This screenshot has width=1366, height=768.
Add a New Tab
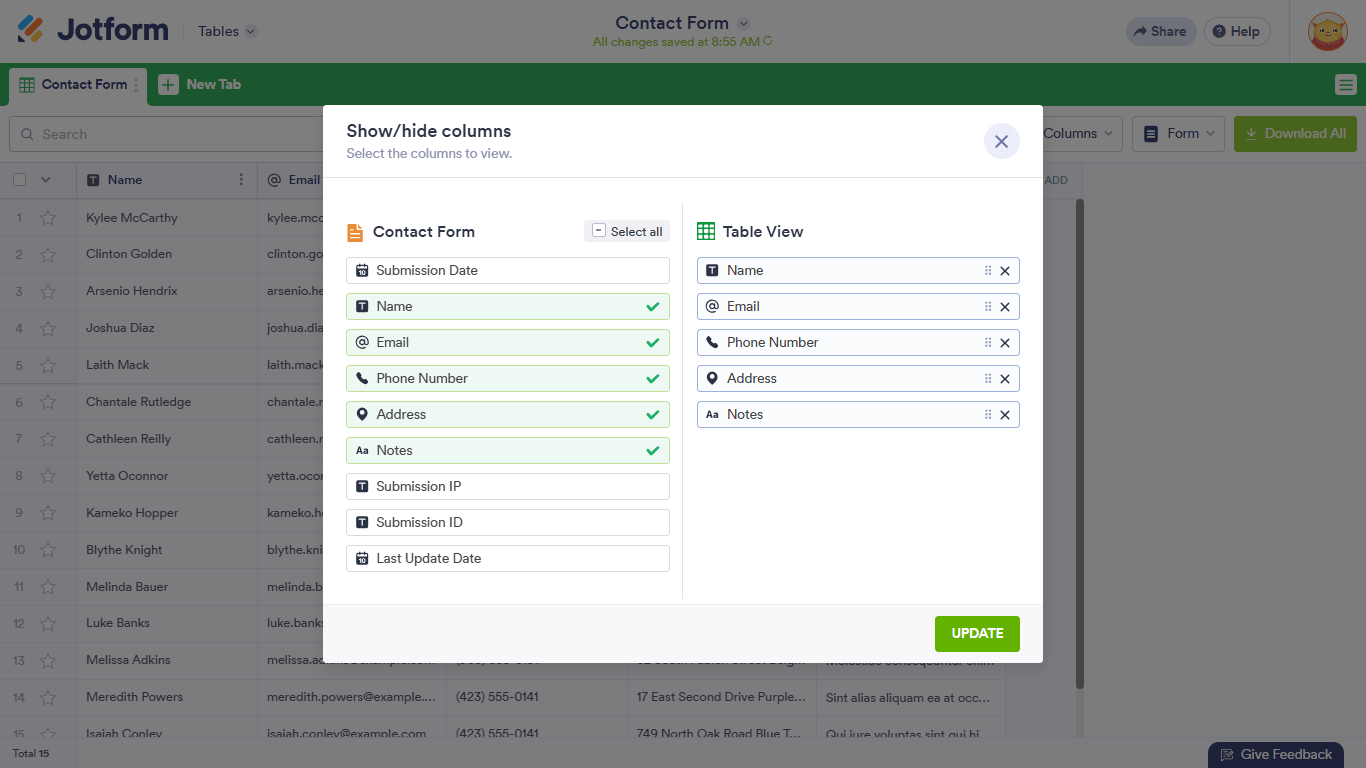point(200,85)
